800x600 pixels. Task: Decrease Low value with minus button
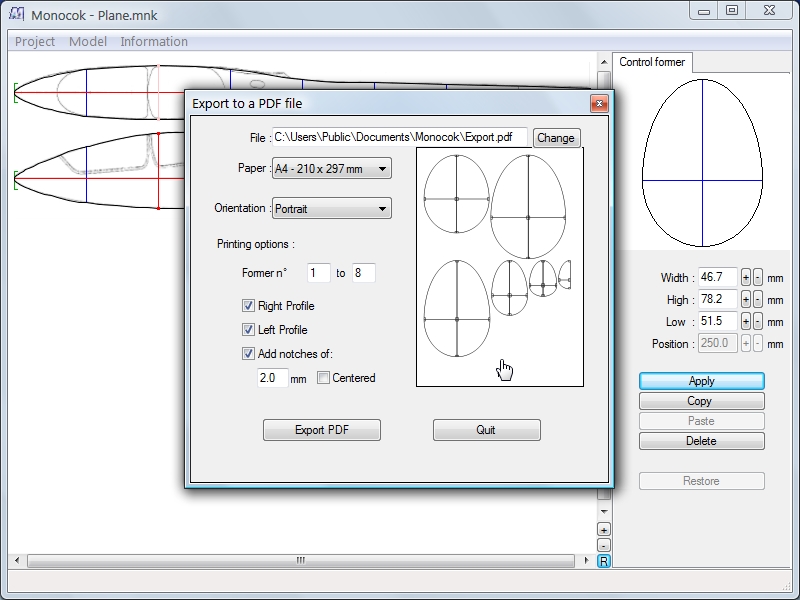(x=758, y=321)
